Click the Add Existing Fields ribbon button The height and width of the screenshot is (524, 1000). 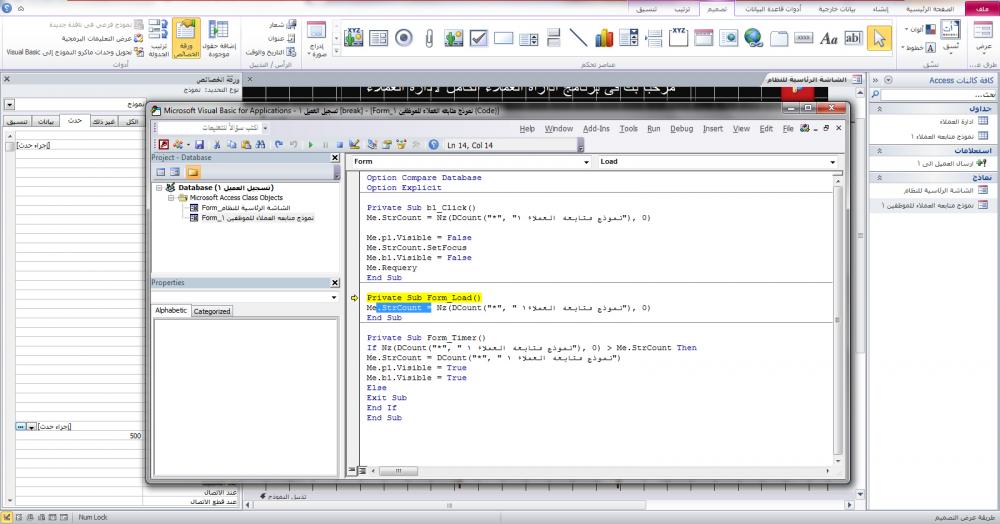pyautogui.click(x=219, y=38)
